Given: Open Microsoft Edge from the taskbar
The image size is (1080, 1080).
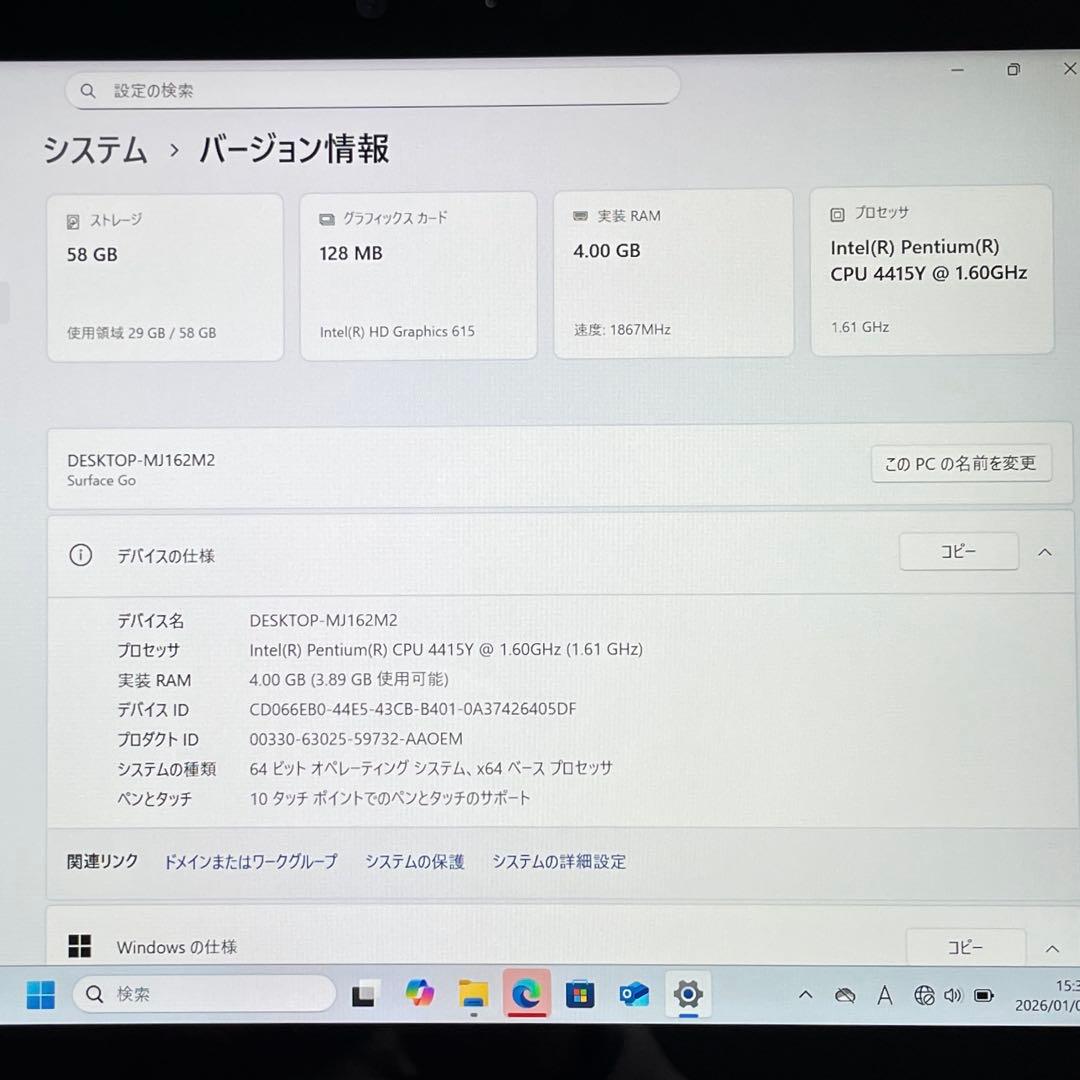Looking at the screenshot, I should [x=526, y=993].
